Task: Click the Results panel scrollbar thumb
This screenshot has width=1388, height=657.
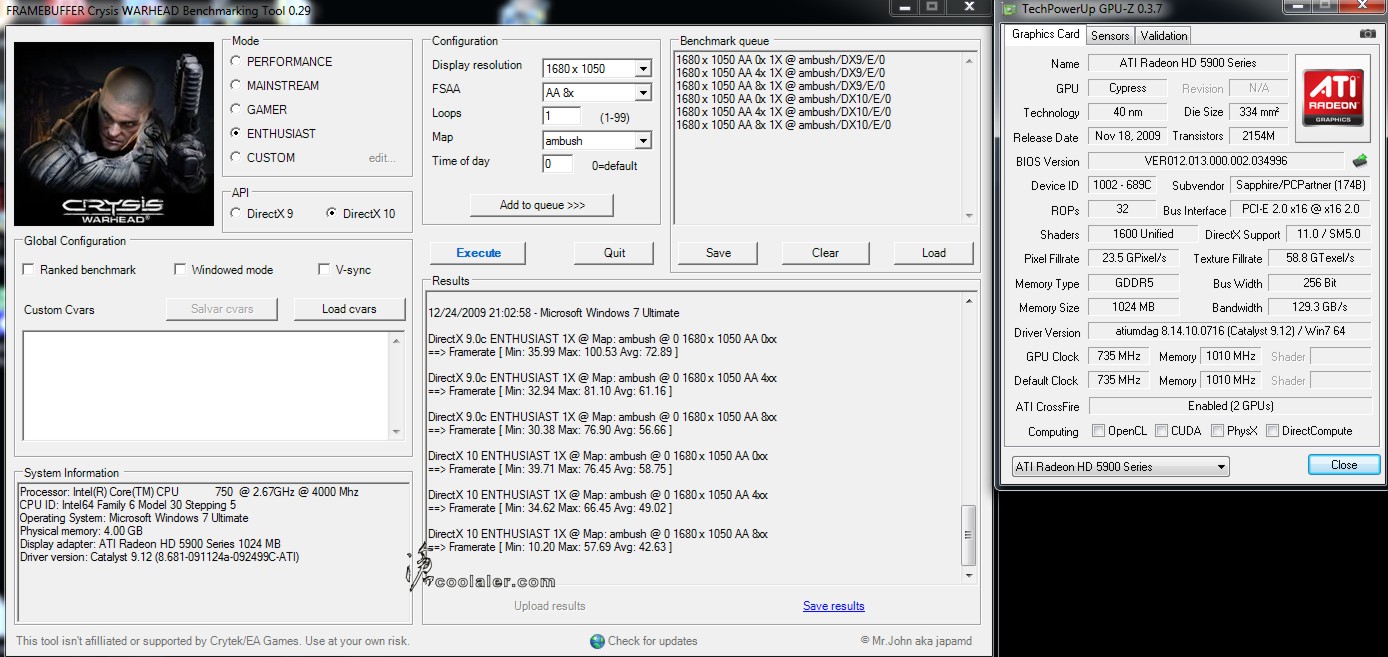Action: tap(967, 535)
